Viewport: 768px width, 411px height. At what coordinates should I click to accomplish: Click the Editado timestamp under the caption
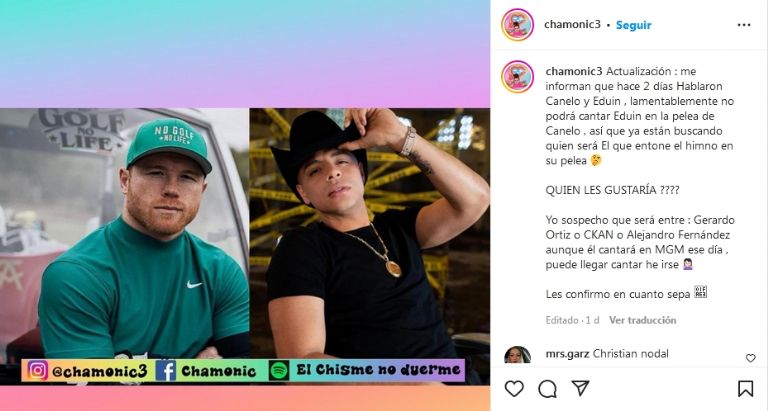click(x=572, y=320)
